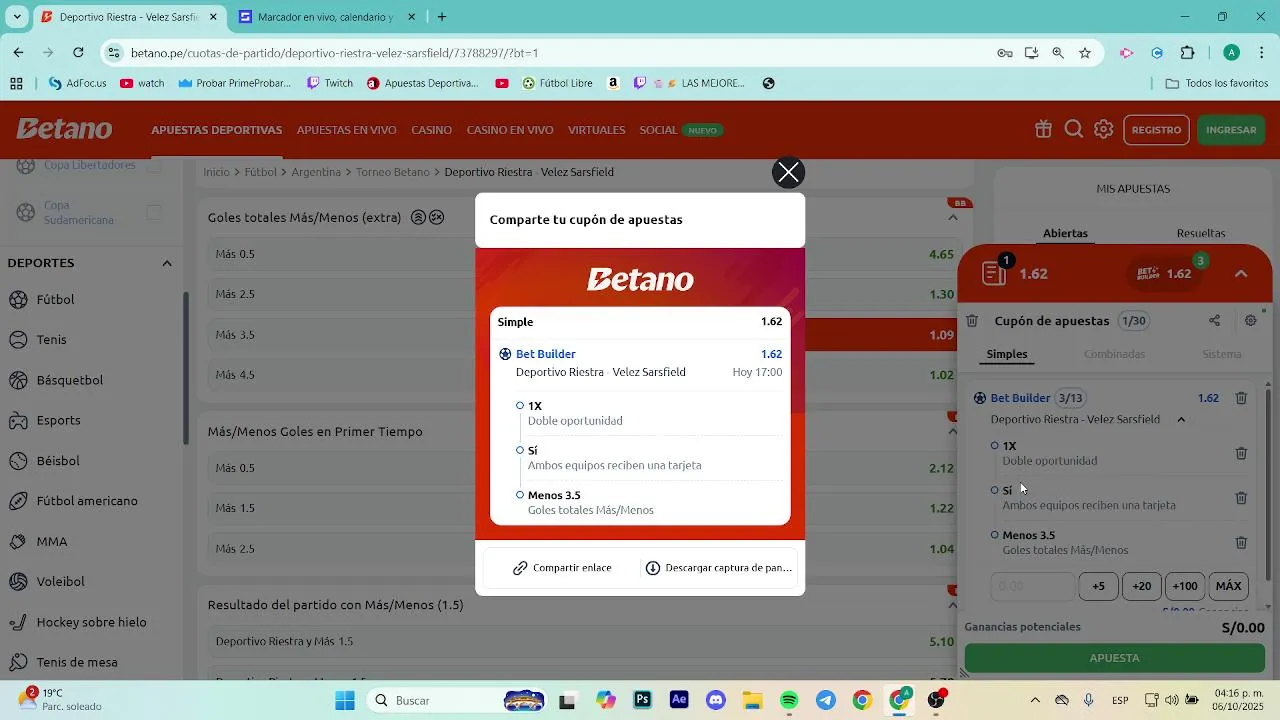Share the bet slip via share icon

pos(1214,321)
